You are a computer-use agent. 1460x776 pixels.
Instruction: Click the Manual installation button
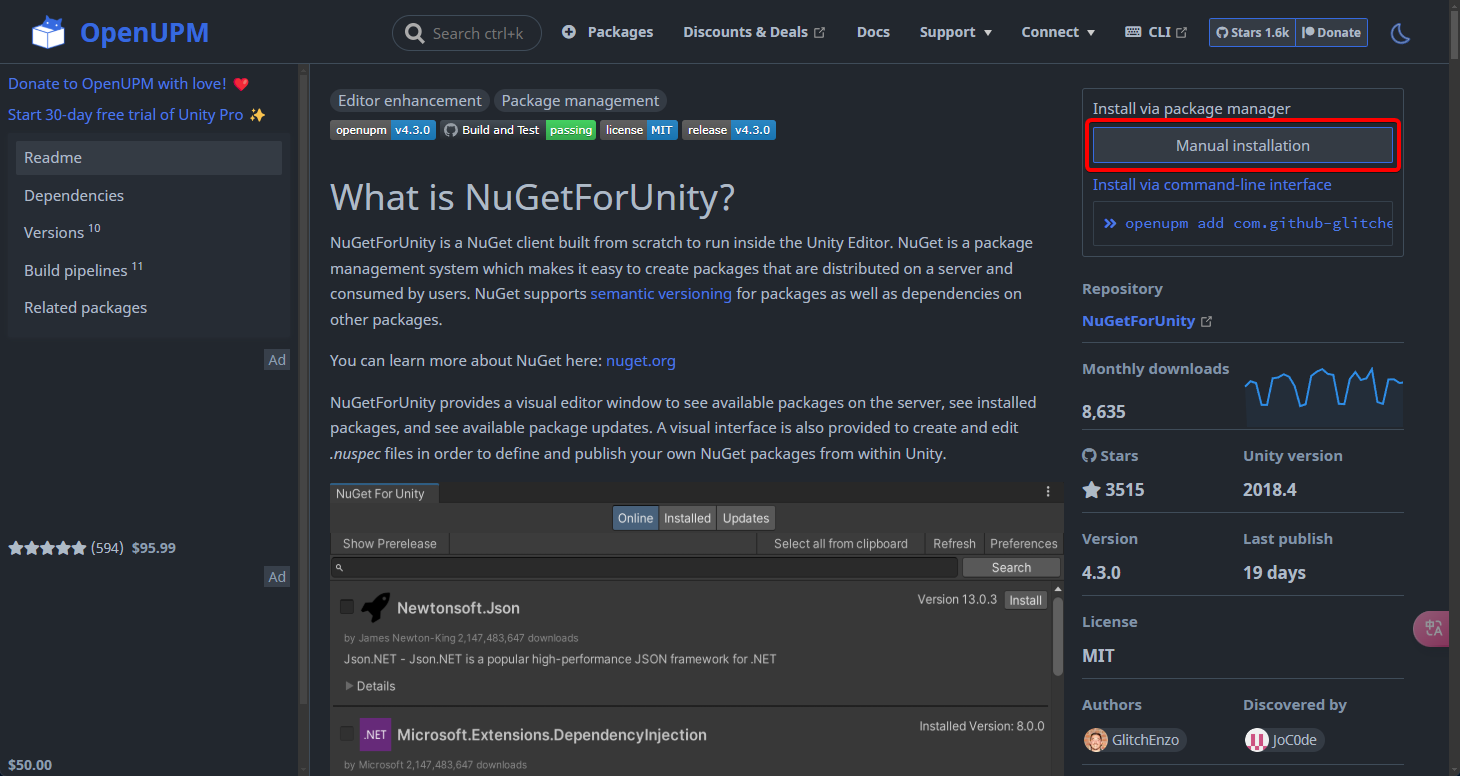(x=1242, y=145)
